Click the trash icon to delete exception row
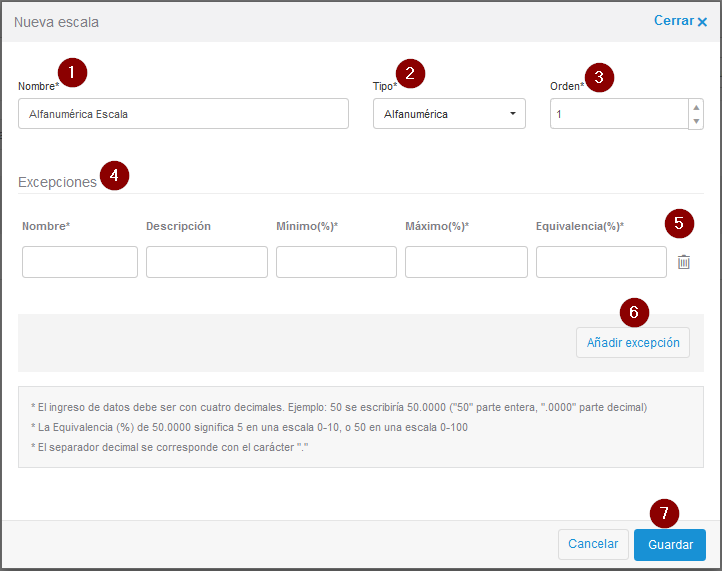 (683, 262)
